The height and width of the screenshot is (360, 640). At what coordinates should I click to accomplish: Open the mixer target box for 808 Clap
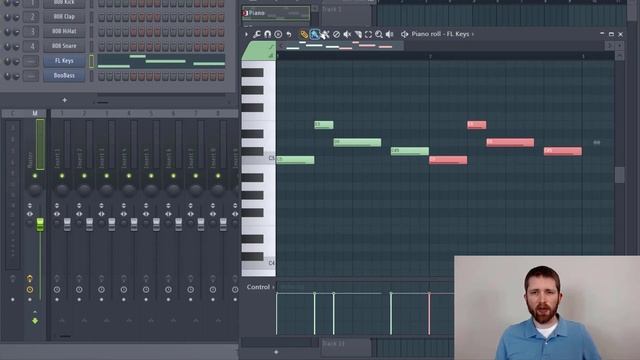(31, 17)
